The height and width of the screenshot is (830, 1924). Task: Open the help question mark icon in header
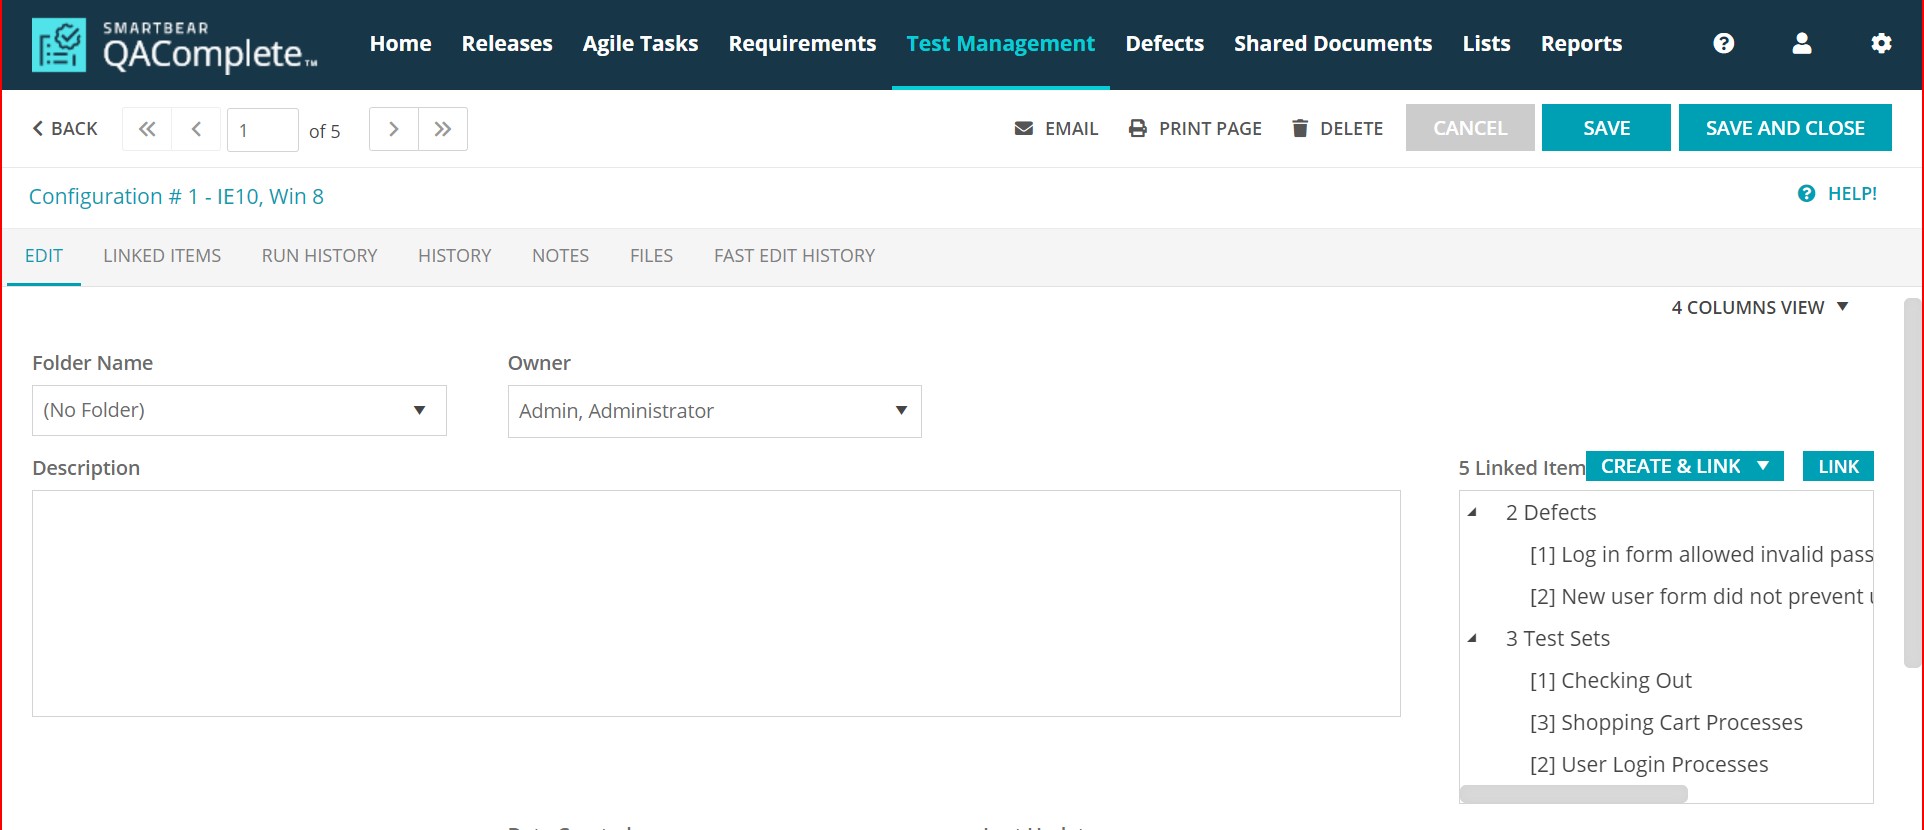pos(1723,43)
